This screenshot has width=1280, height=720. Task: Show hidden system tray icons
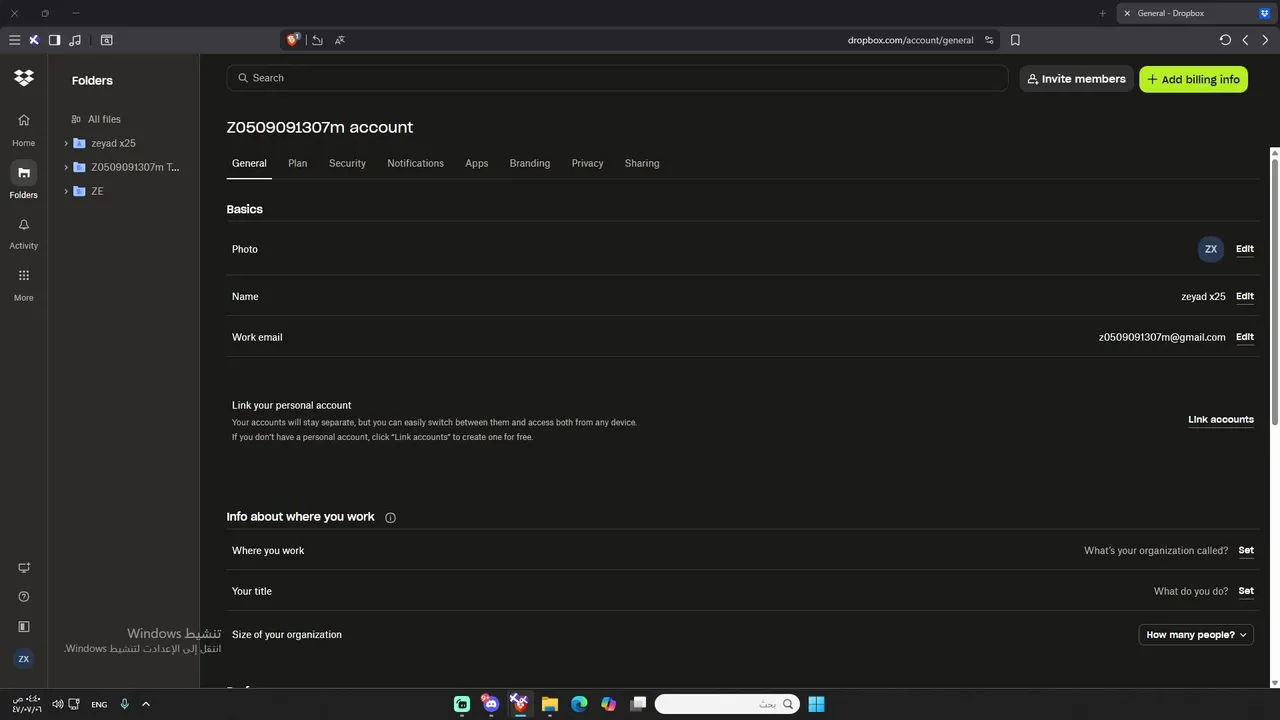click(146, 704)
